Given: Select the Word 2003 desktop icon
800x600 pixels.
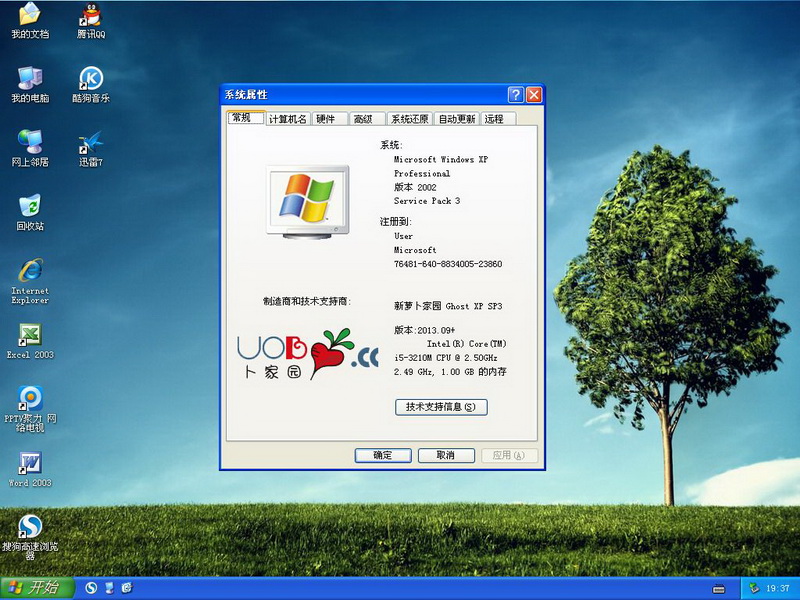Looking at the screenshot, I should click(x=30, y=464).
